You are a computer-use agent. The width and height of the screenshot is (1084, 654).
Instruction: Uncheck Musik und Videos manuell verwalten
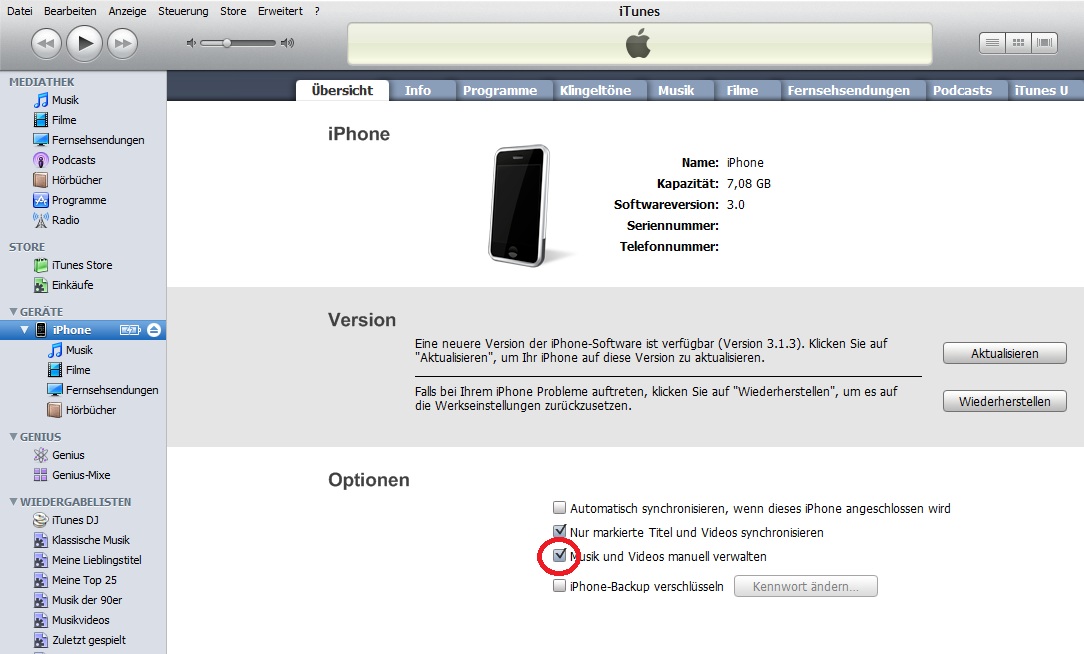[559, 555]
